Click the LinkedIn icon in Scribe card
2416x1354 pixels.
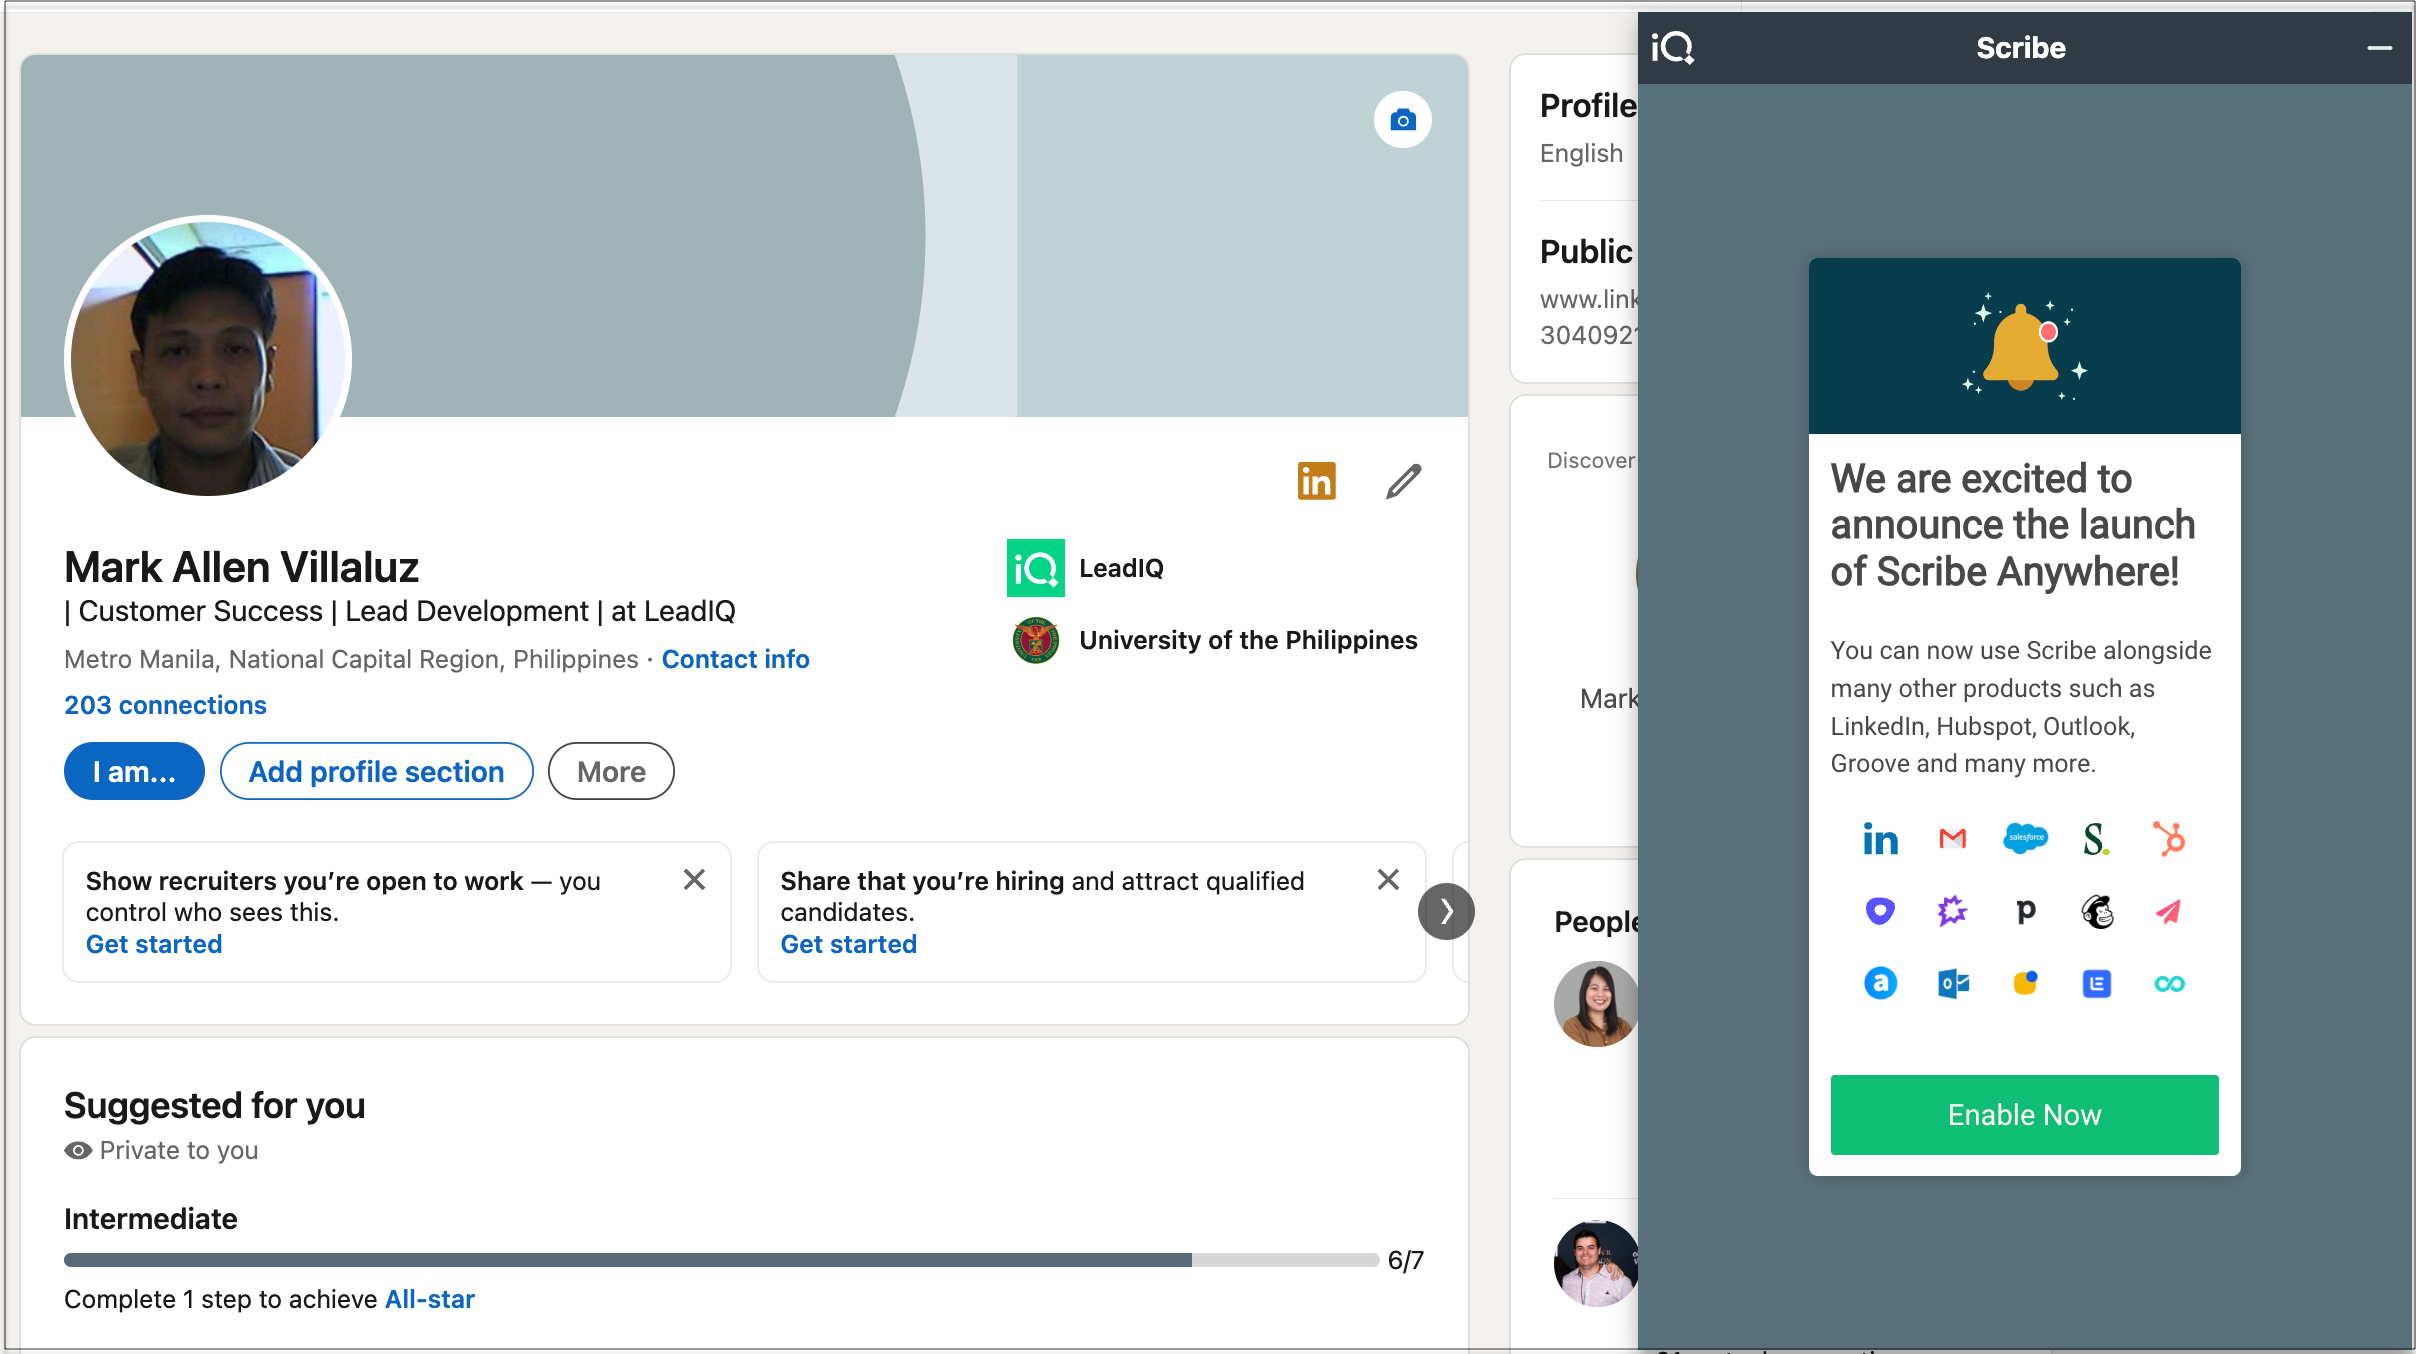click(1880, 839)
